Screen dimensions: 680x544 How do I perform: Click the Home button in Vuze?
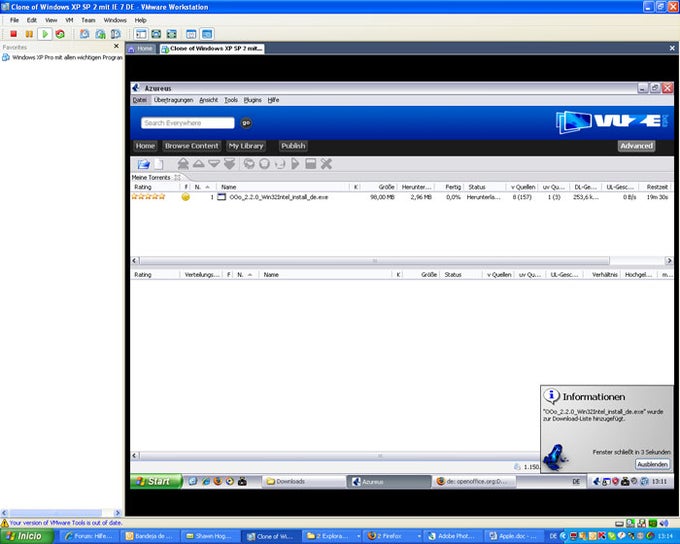click(x=145, y=146)
